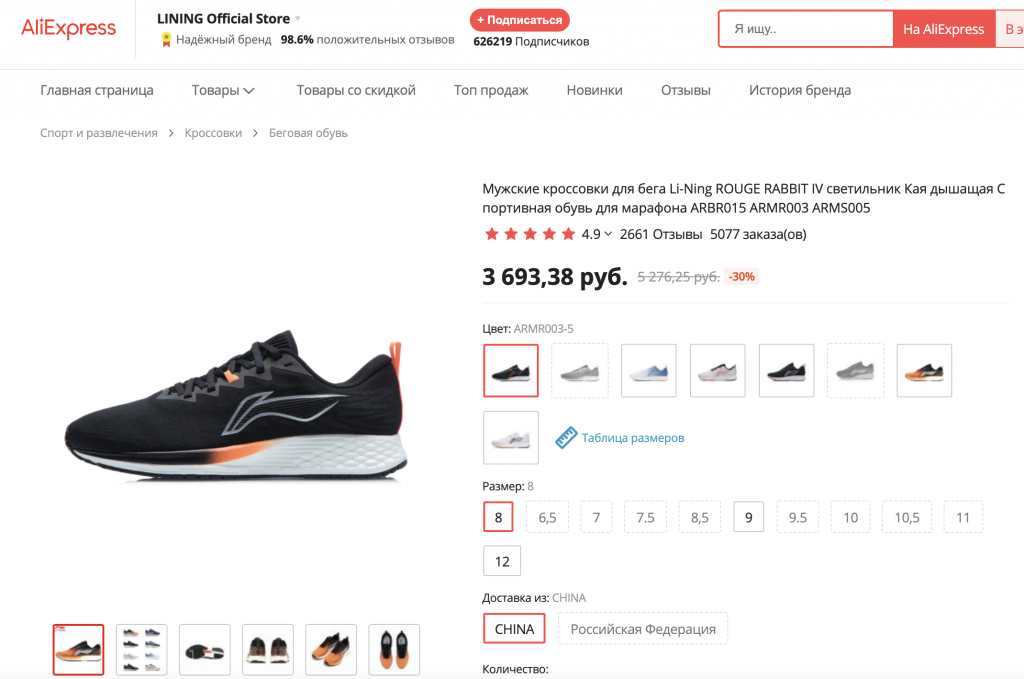1024x679 pixels.
Task: Click the AliExpress logo
Action: [x=68, y=28]
